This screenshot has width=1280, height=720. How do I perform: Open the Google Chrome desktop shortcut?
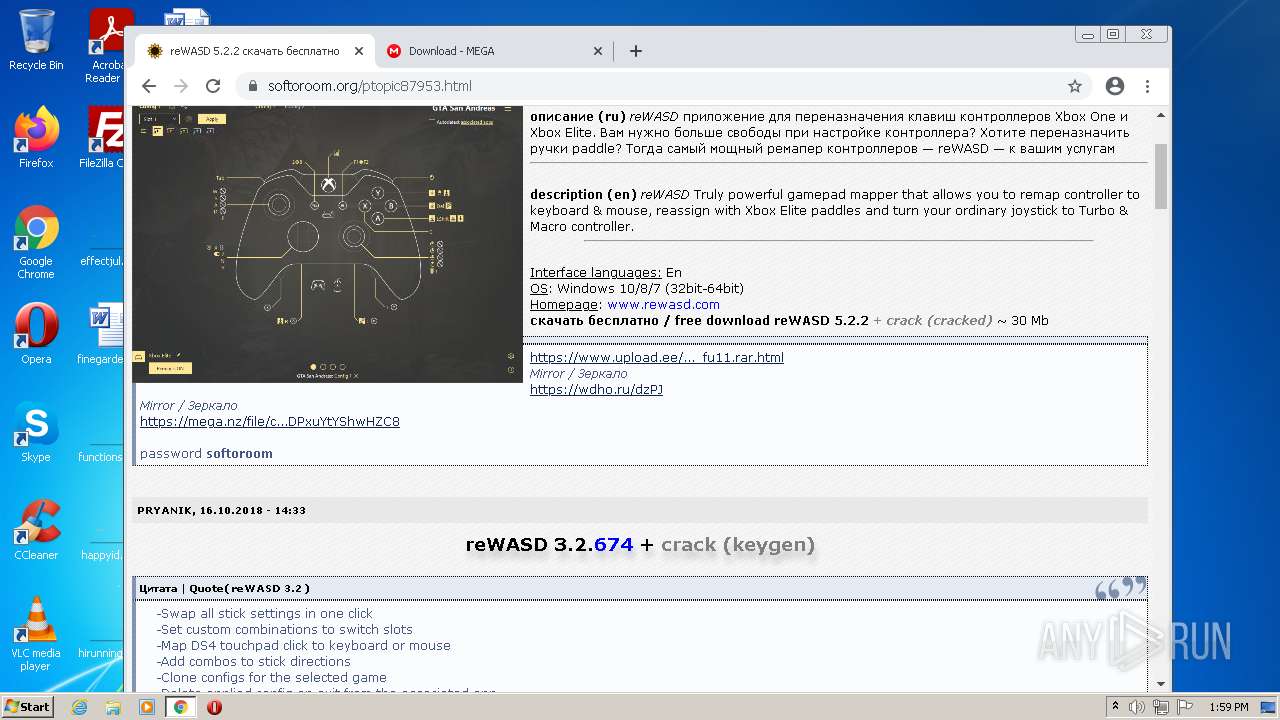pos(36,242)
